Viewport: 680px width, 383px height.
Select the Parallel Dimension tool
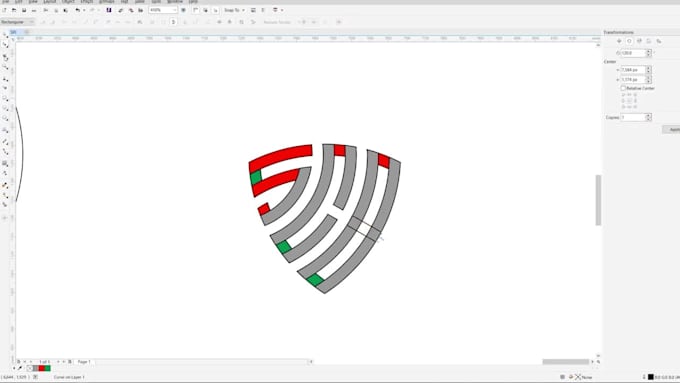[5, 142]
